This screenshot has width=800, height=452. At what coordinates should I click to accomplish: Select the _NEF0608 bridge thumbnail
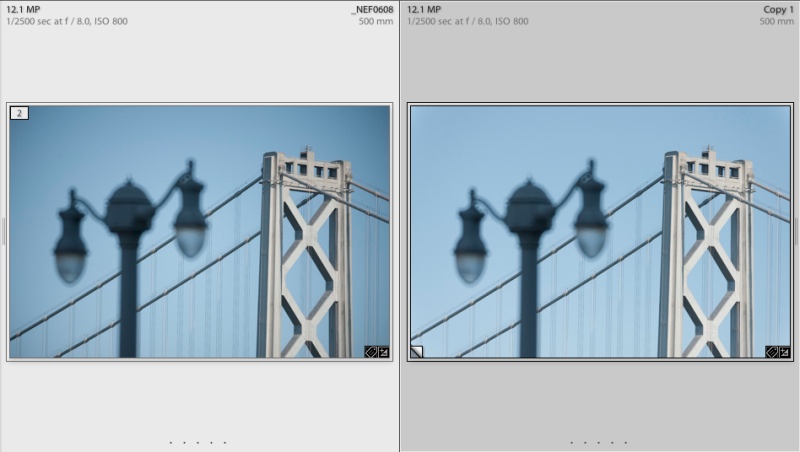pos(199,232)
